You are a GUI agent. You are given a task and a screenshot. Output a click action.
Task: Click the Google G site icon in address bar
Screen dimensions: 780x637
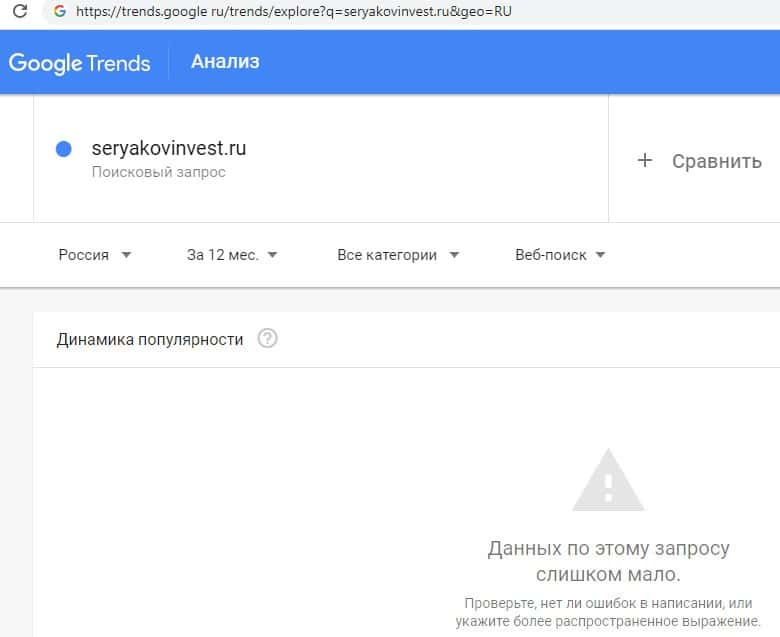pos(60,12)
